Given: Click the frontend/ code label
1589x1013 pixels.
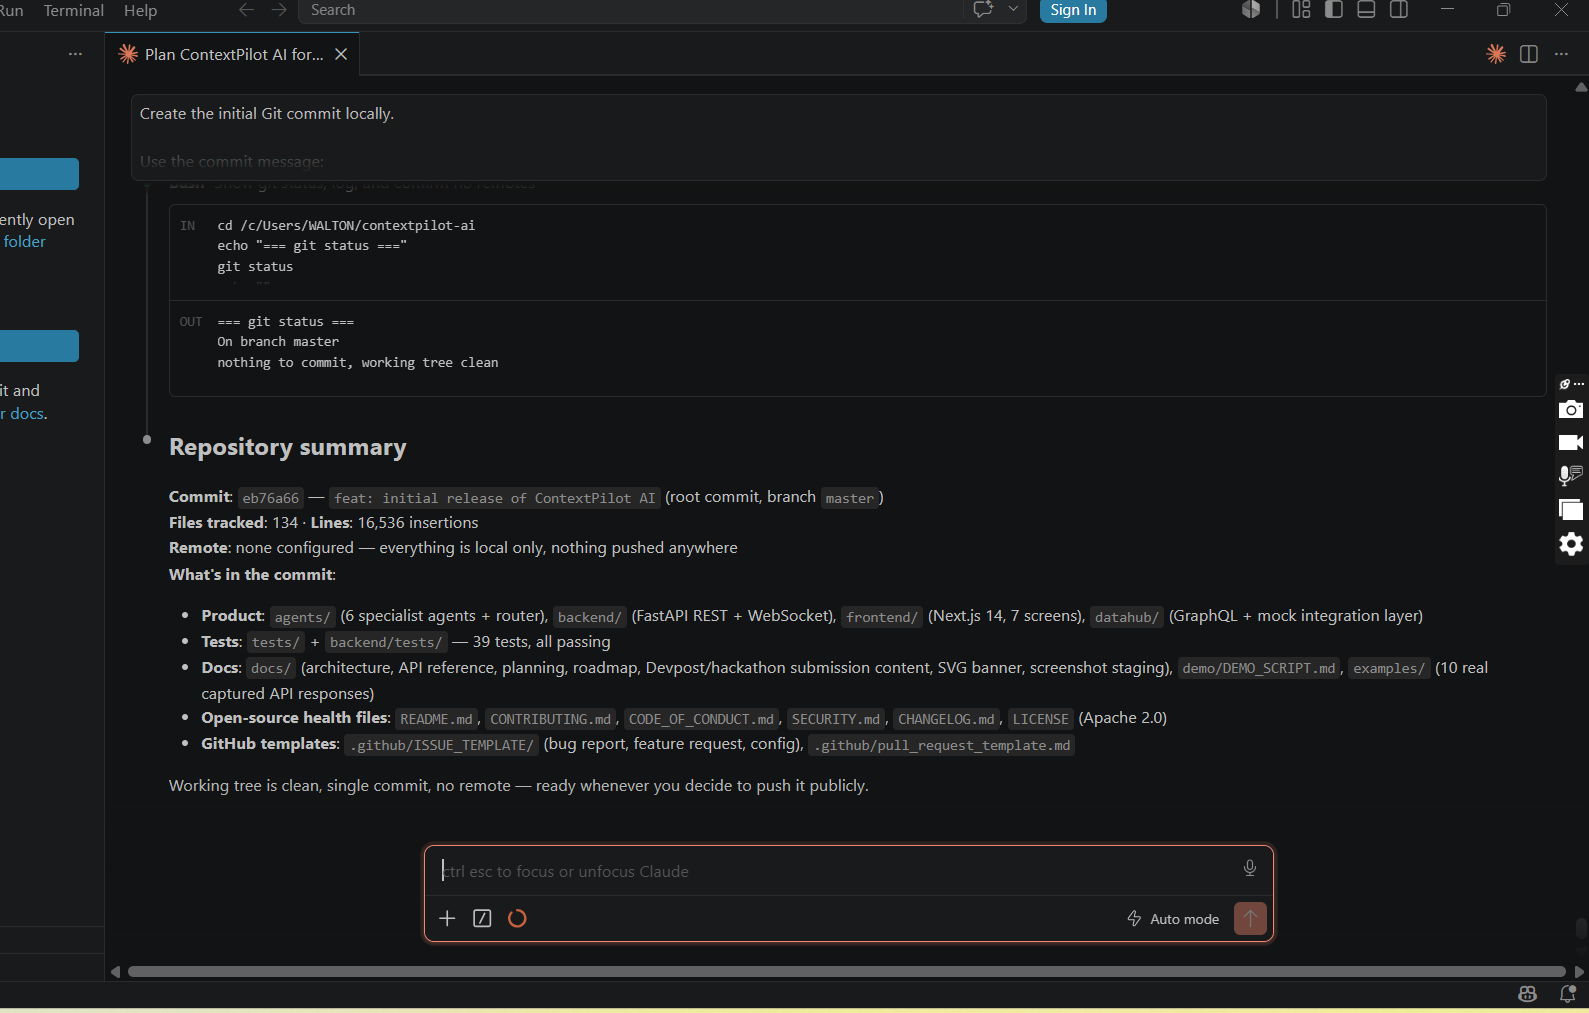Looking at the screenshot, I should [882, 617].
